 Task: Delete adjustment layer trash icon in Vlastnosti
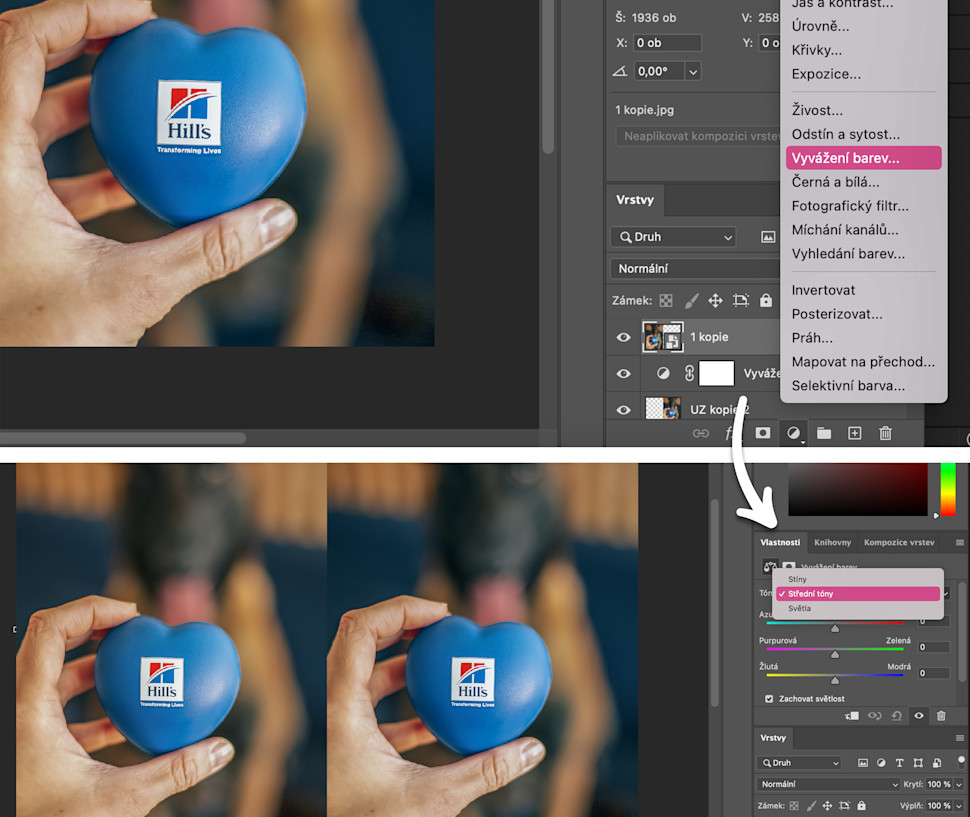tap(941, 716)
